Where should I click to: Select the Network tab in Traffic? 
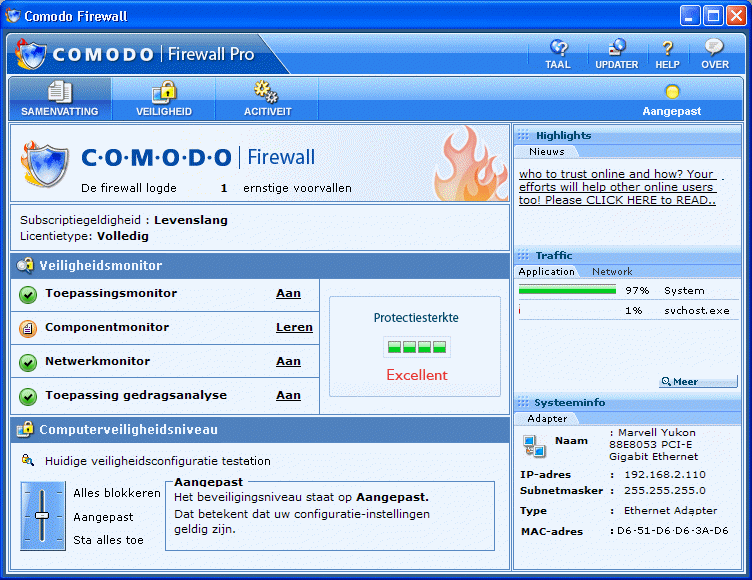612,272
